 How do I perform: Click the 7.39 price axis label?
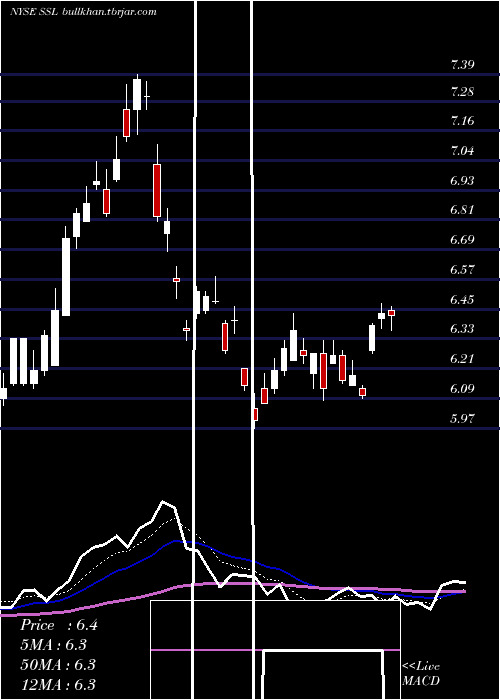[x=462, y=65]
